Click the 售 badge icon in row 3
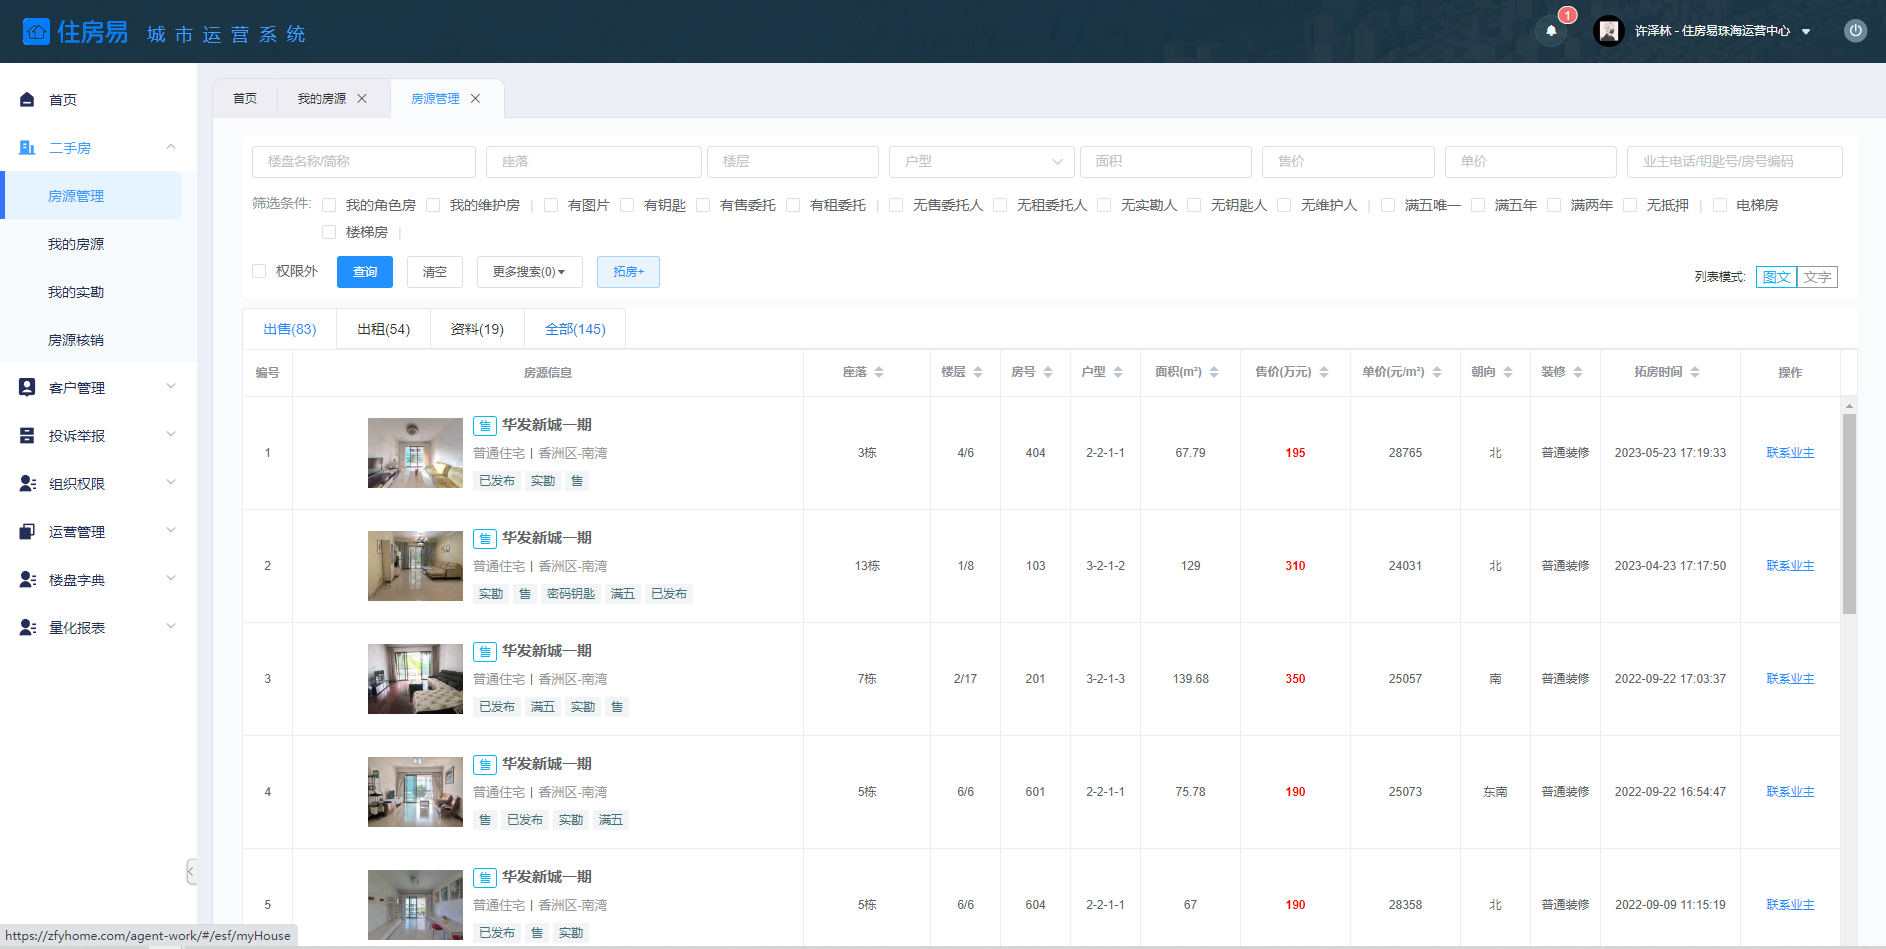1886x949 pixels. pos(485,652)
